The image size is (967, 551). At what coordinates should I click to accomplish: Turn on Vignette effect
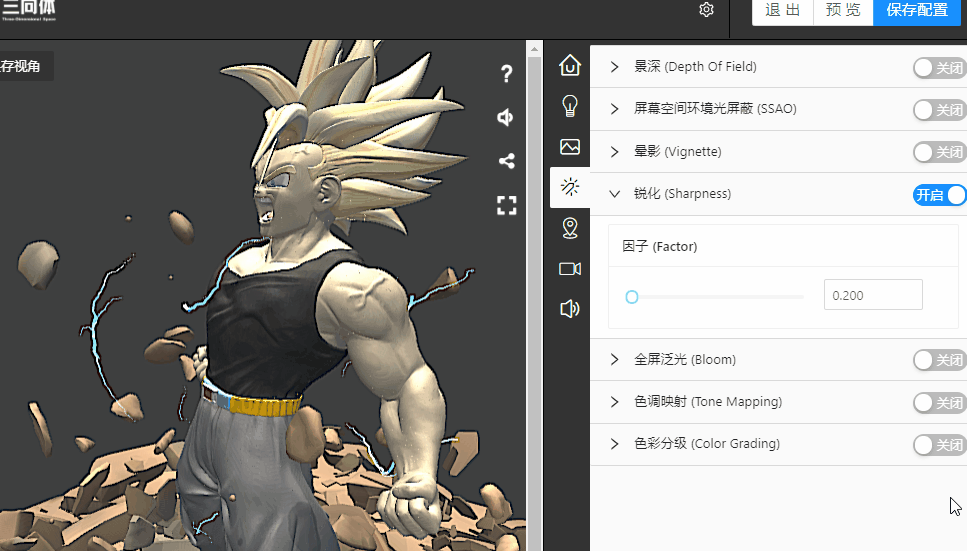pyautogui.click(x=939, y=152)
